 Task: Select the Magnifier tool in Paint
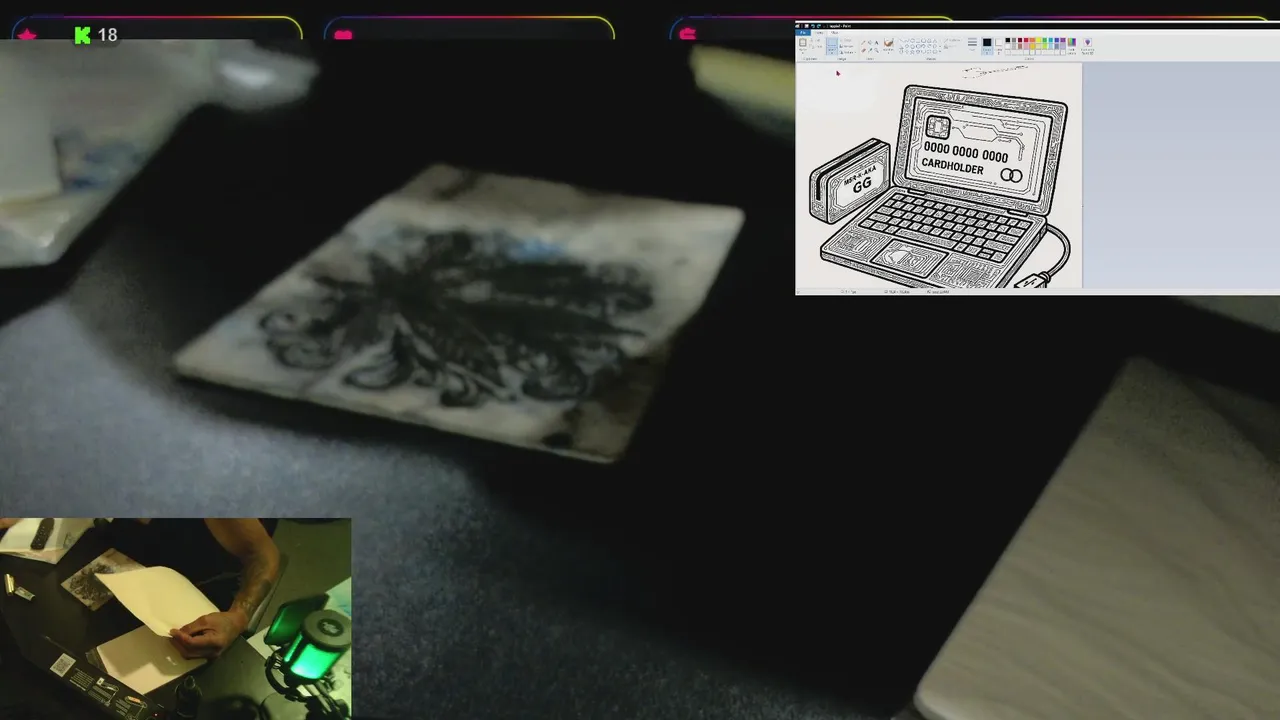[x=876, y=50]
